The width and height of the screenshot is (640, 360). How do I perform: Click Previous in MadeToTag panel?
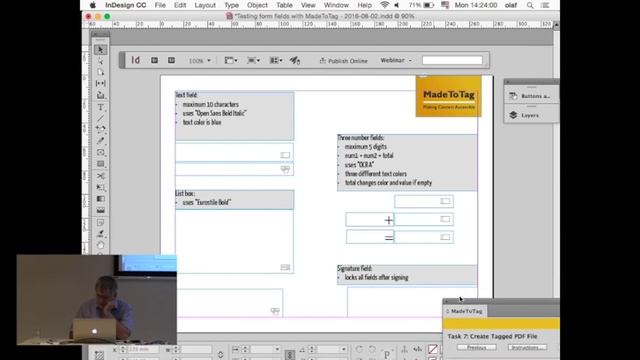[x=477, y=348]
